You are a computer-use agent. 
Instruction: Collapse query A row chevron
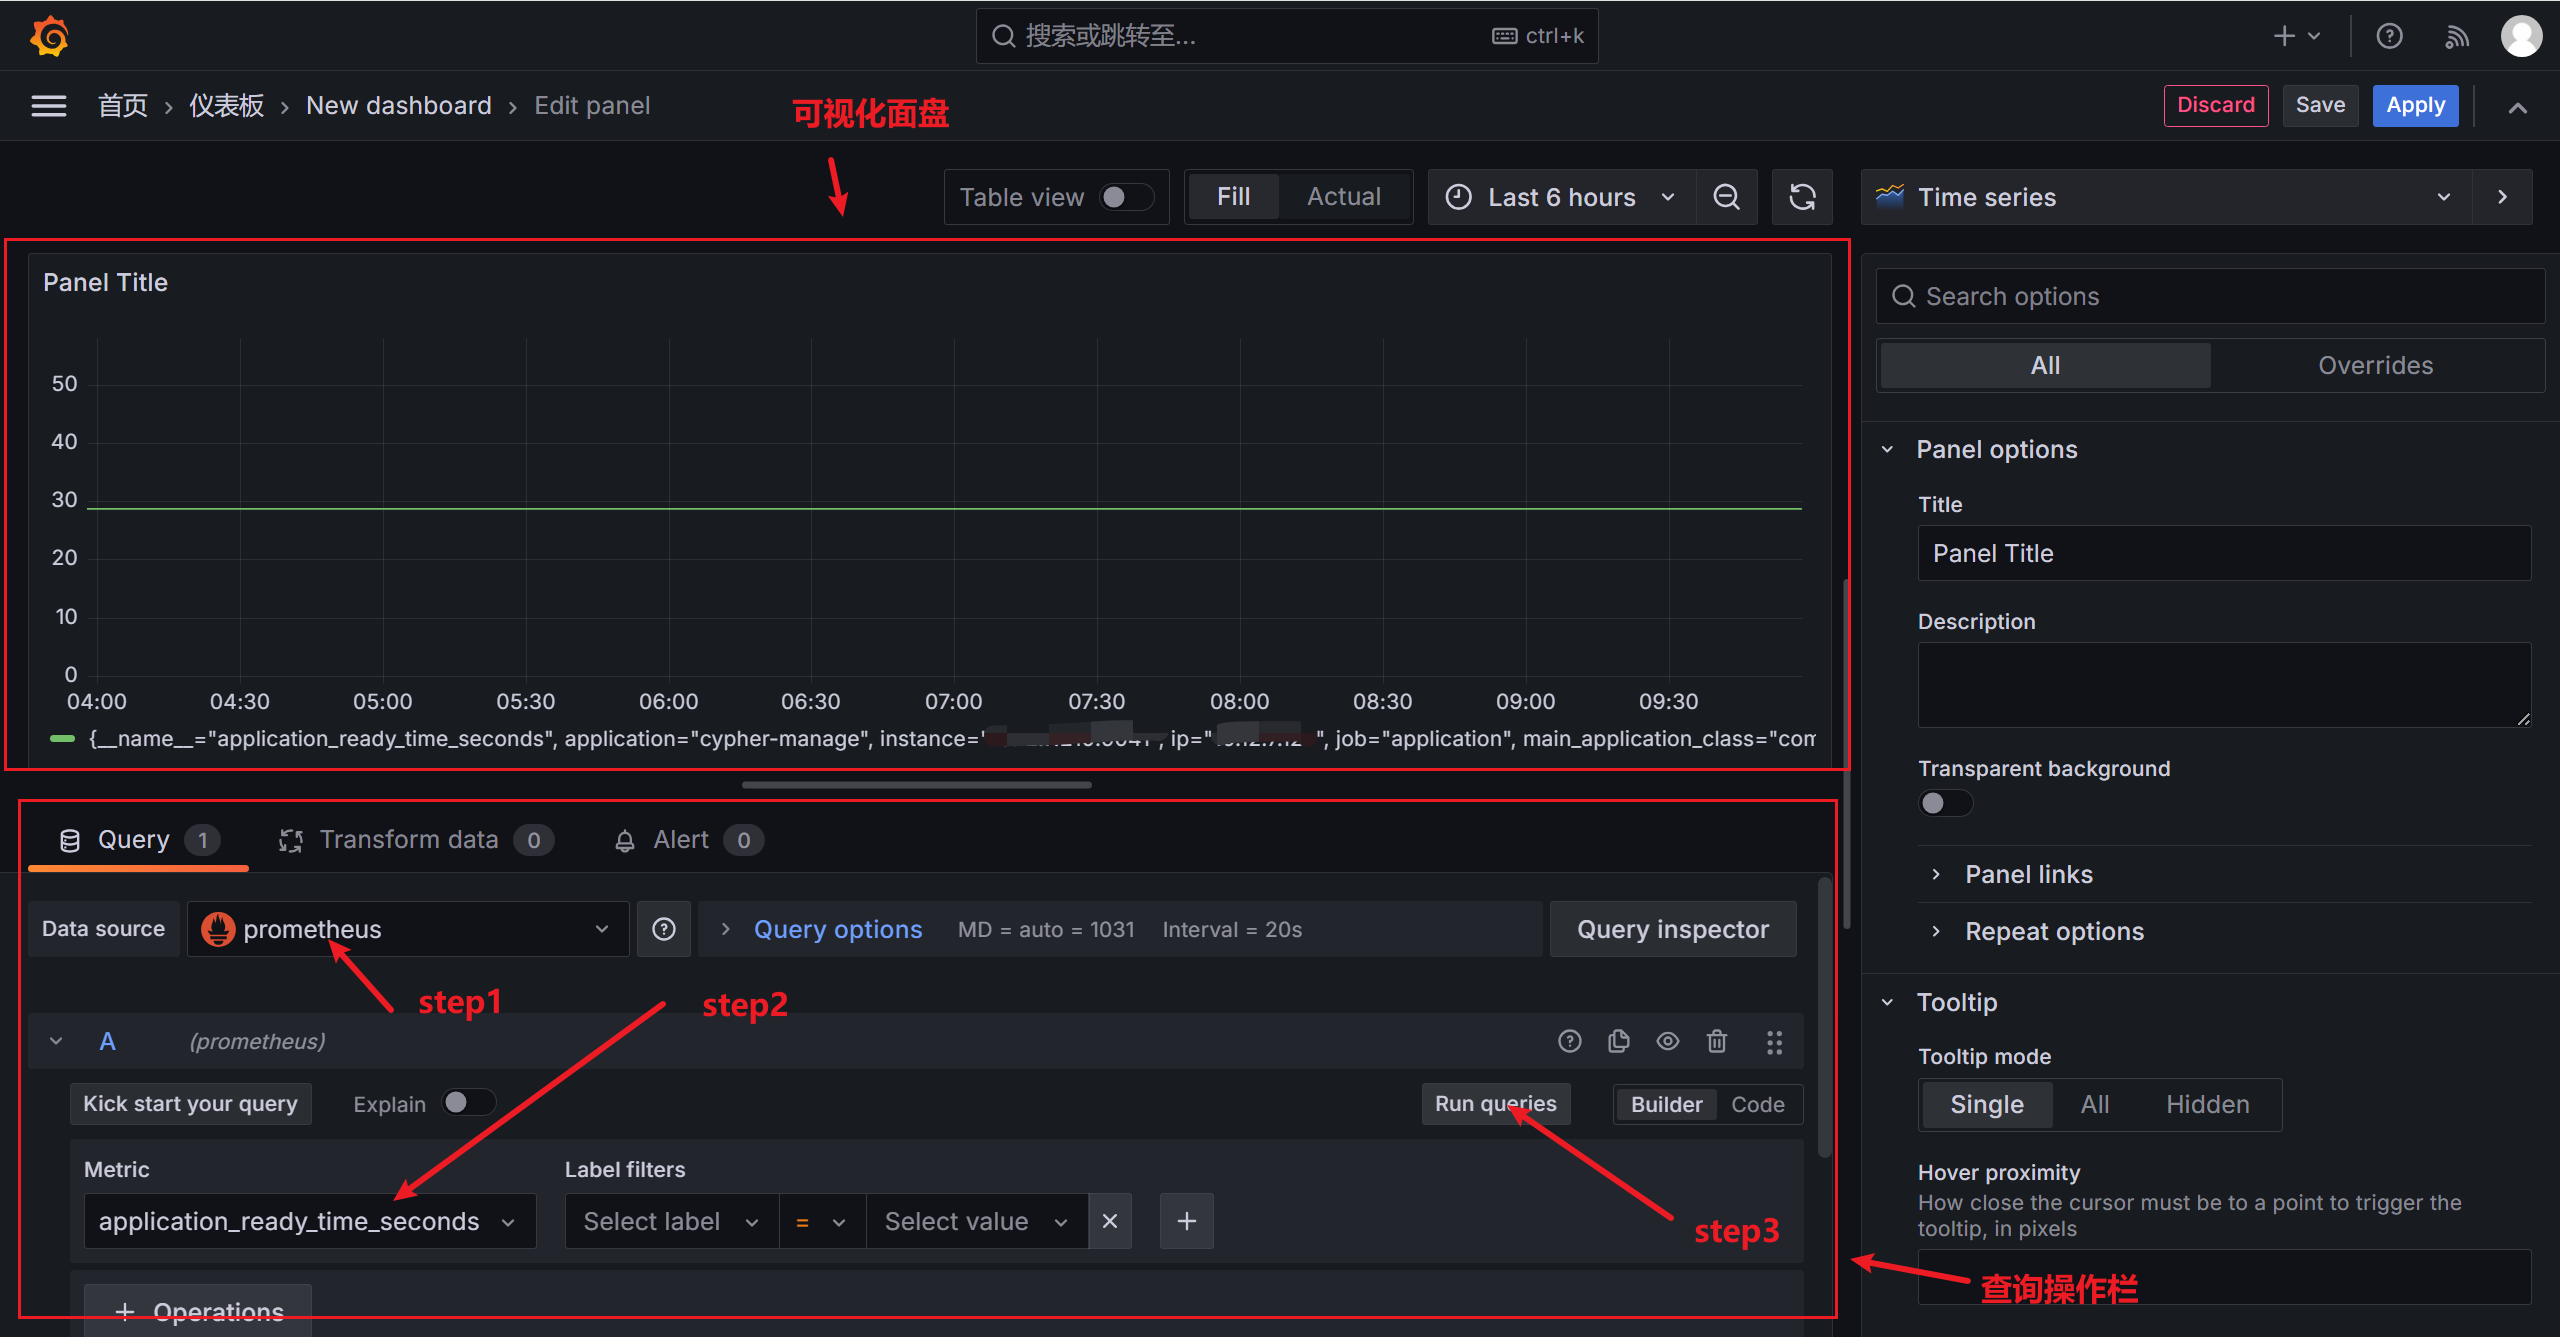56,1042
